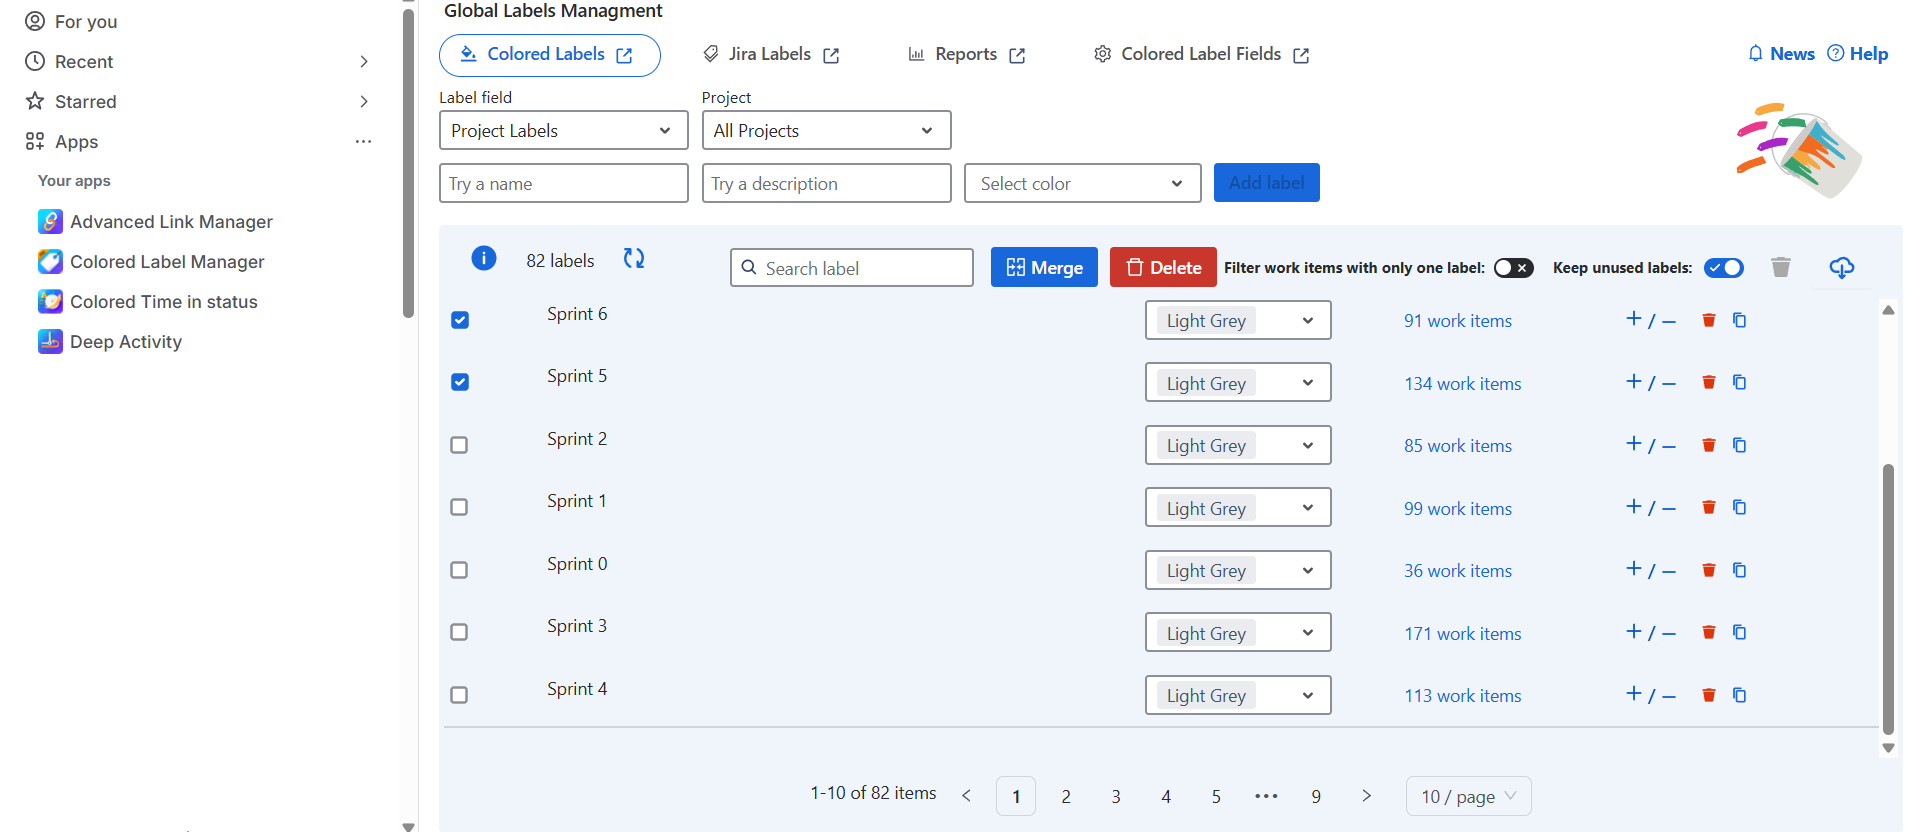Click the grey trash bin icon in the toolbar
The image size is (1908, 832).
[1780, 267]
